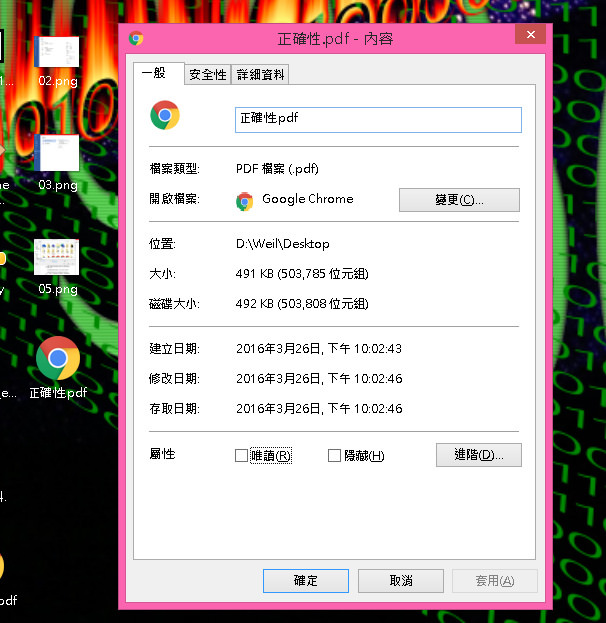This screenshot has height=623, width=606.
Task: Click the filename field containing 正確性.pdf
Action: [378, 120]
